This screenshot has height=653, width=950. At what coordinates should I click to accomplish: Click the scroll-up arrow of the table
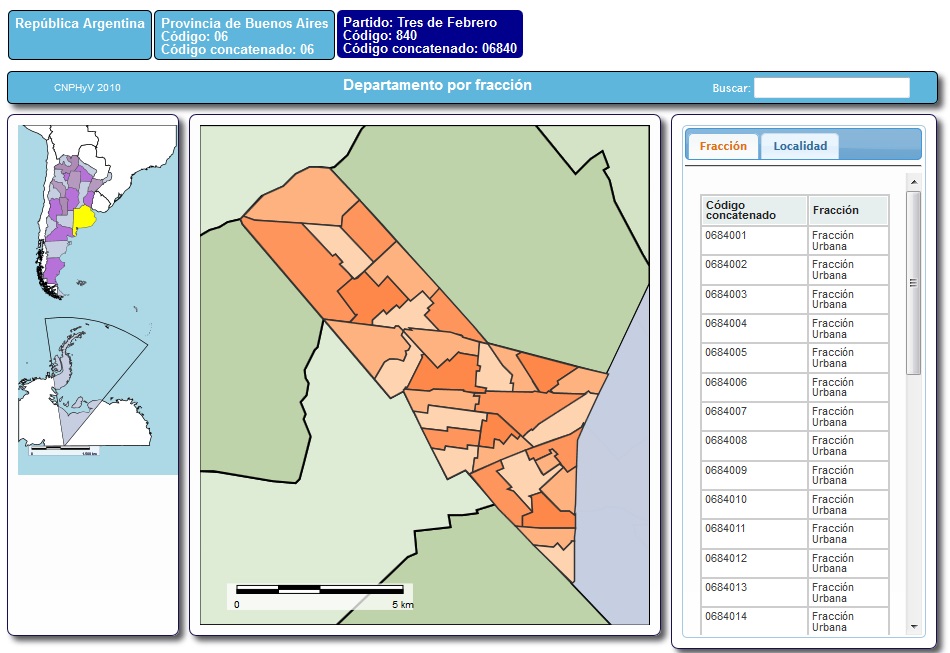pos(913,181)
